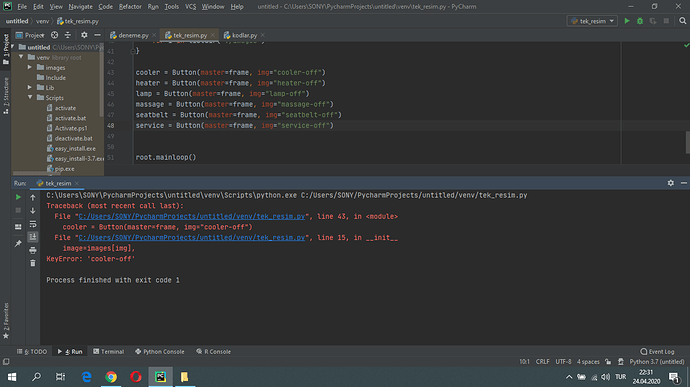Click the Run panel stop process icon

click(x=18, y=210)
